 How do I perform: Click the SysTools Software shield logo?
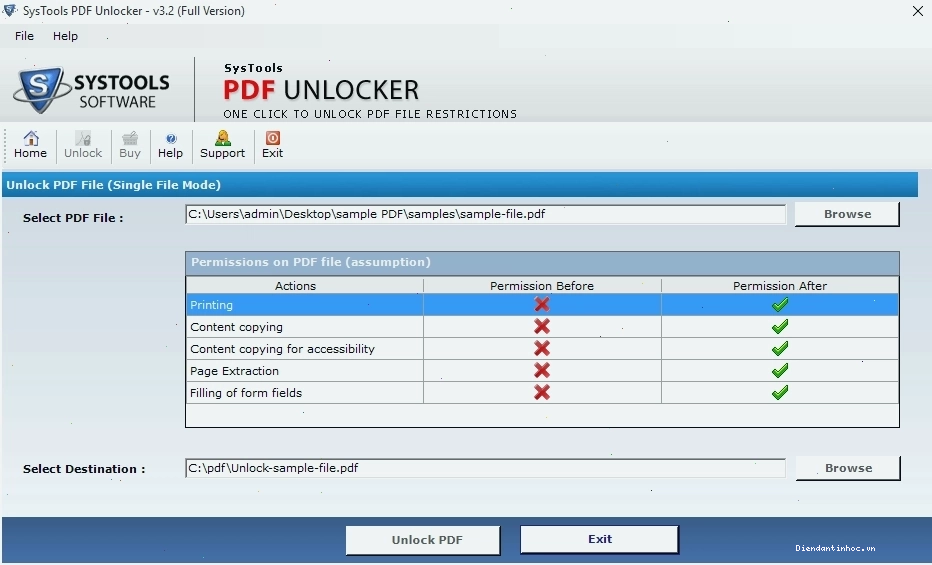point(41,90)
